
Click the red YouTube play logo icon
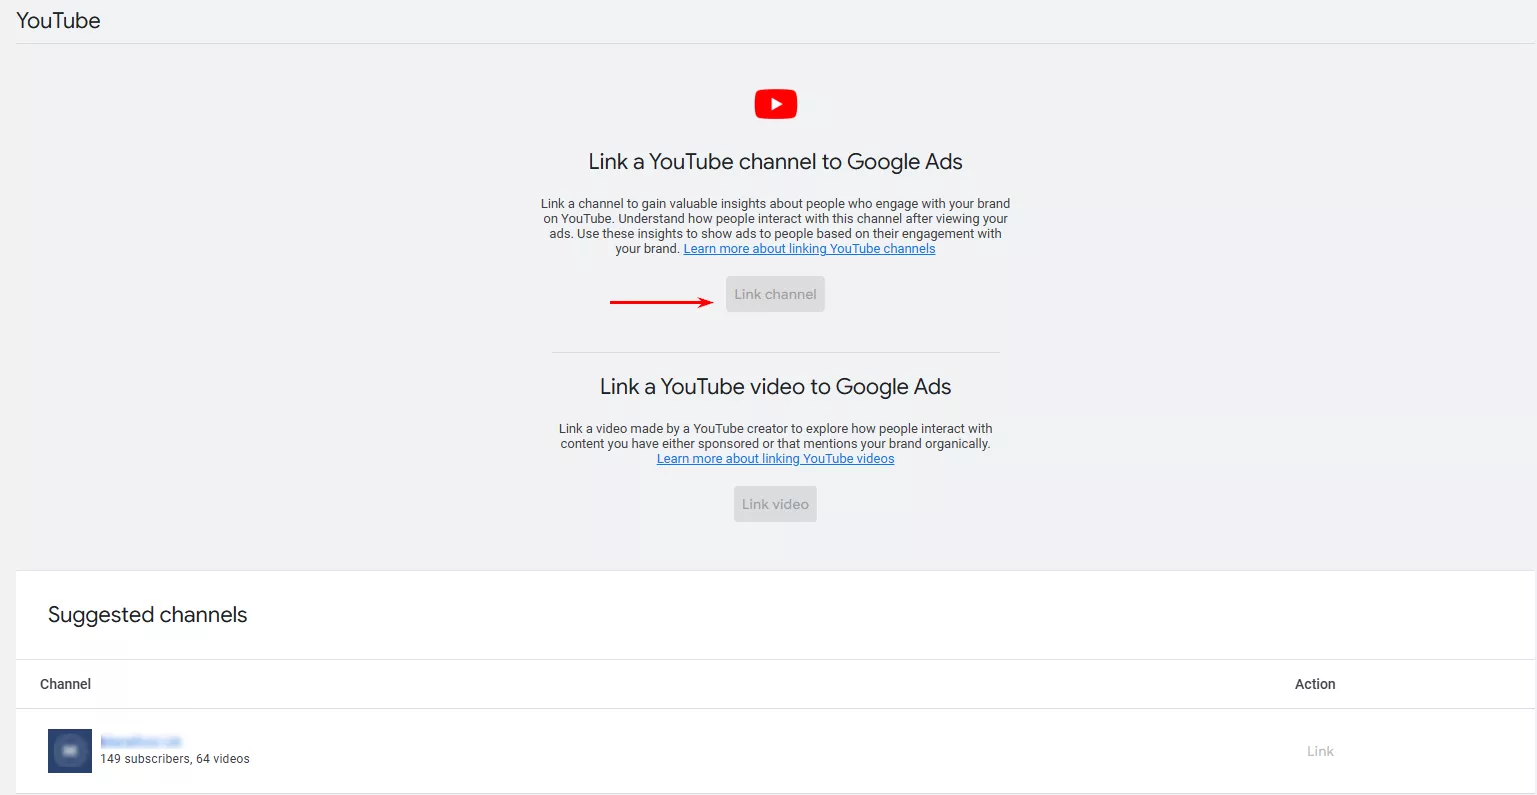point(775,103)
